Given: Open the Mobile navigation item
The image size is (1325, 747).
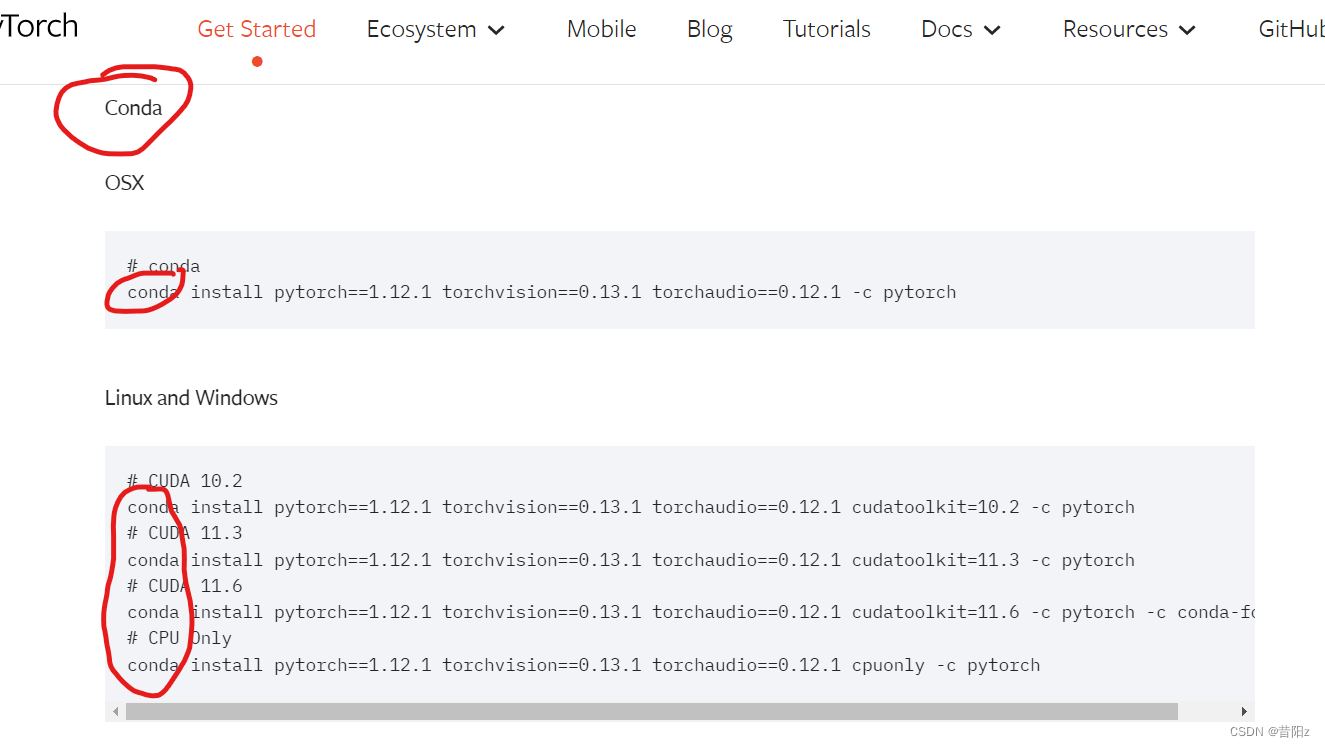Looking at the screenshot, I should 601,29.
